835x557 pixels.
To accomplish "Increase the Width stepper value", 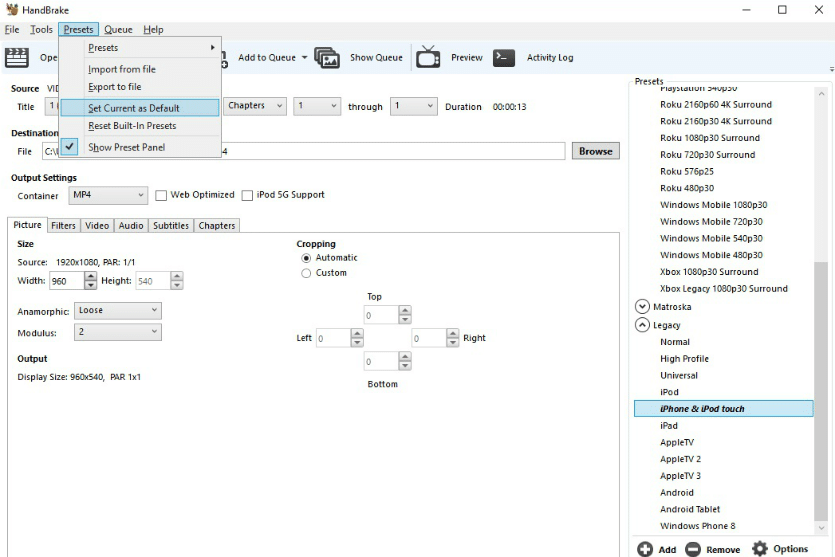I will [x=91, y=276].
